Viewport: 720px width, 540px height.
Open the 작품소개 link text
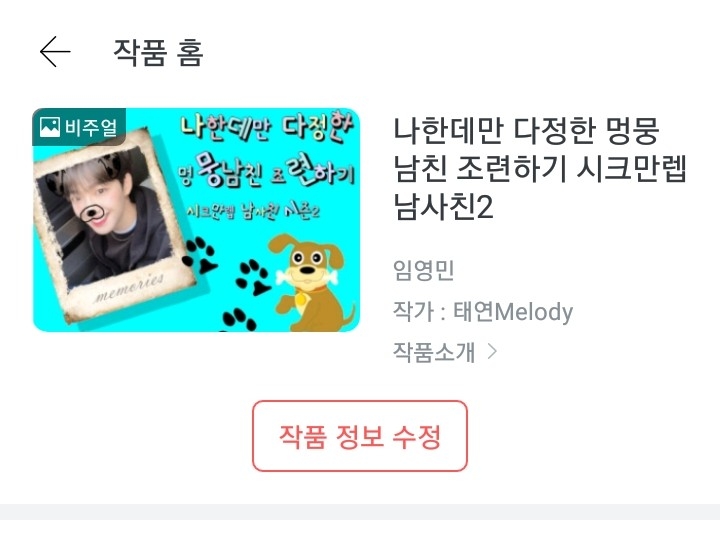click(433, 352)
